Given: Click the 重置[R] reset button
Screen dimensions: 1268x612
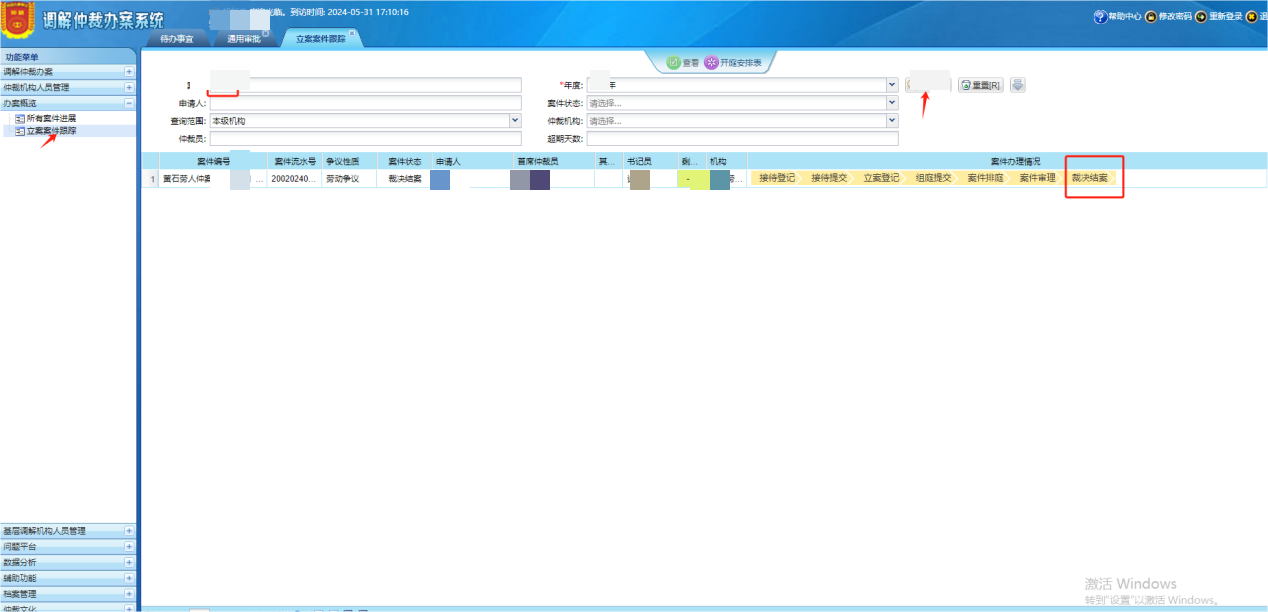Looking at the screenshot, I should click(x=981, y=85).
